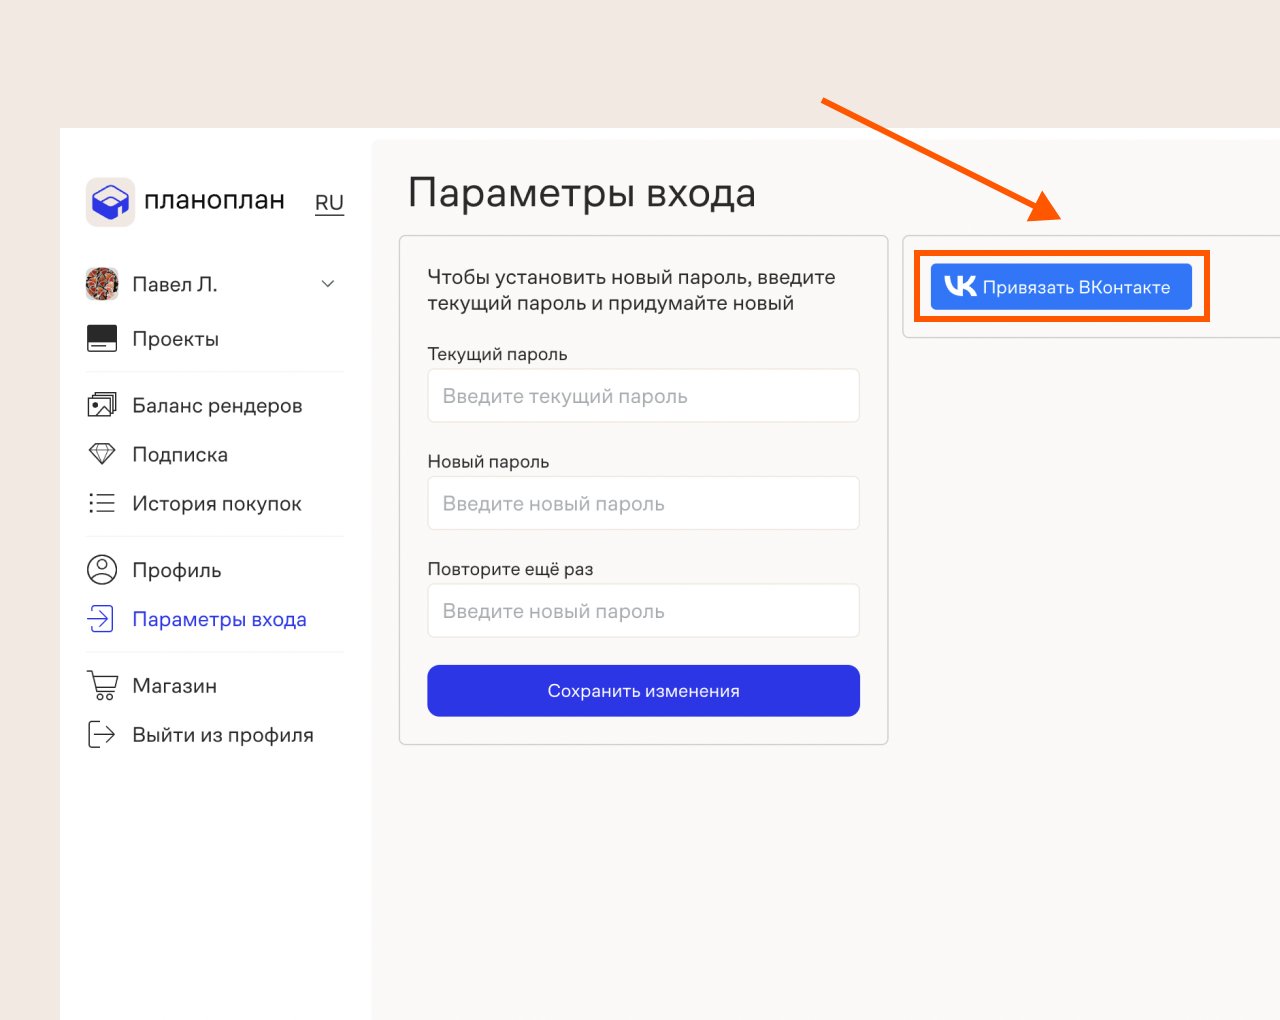
Task: Click the Planoplan logo icon
Action: 110,202
